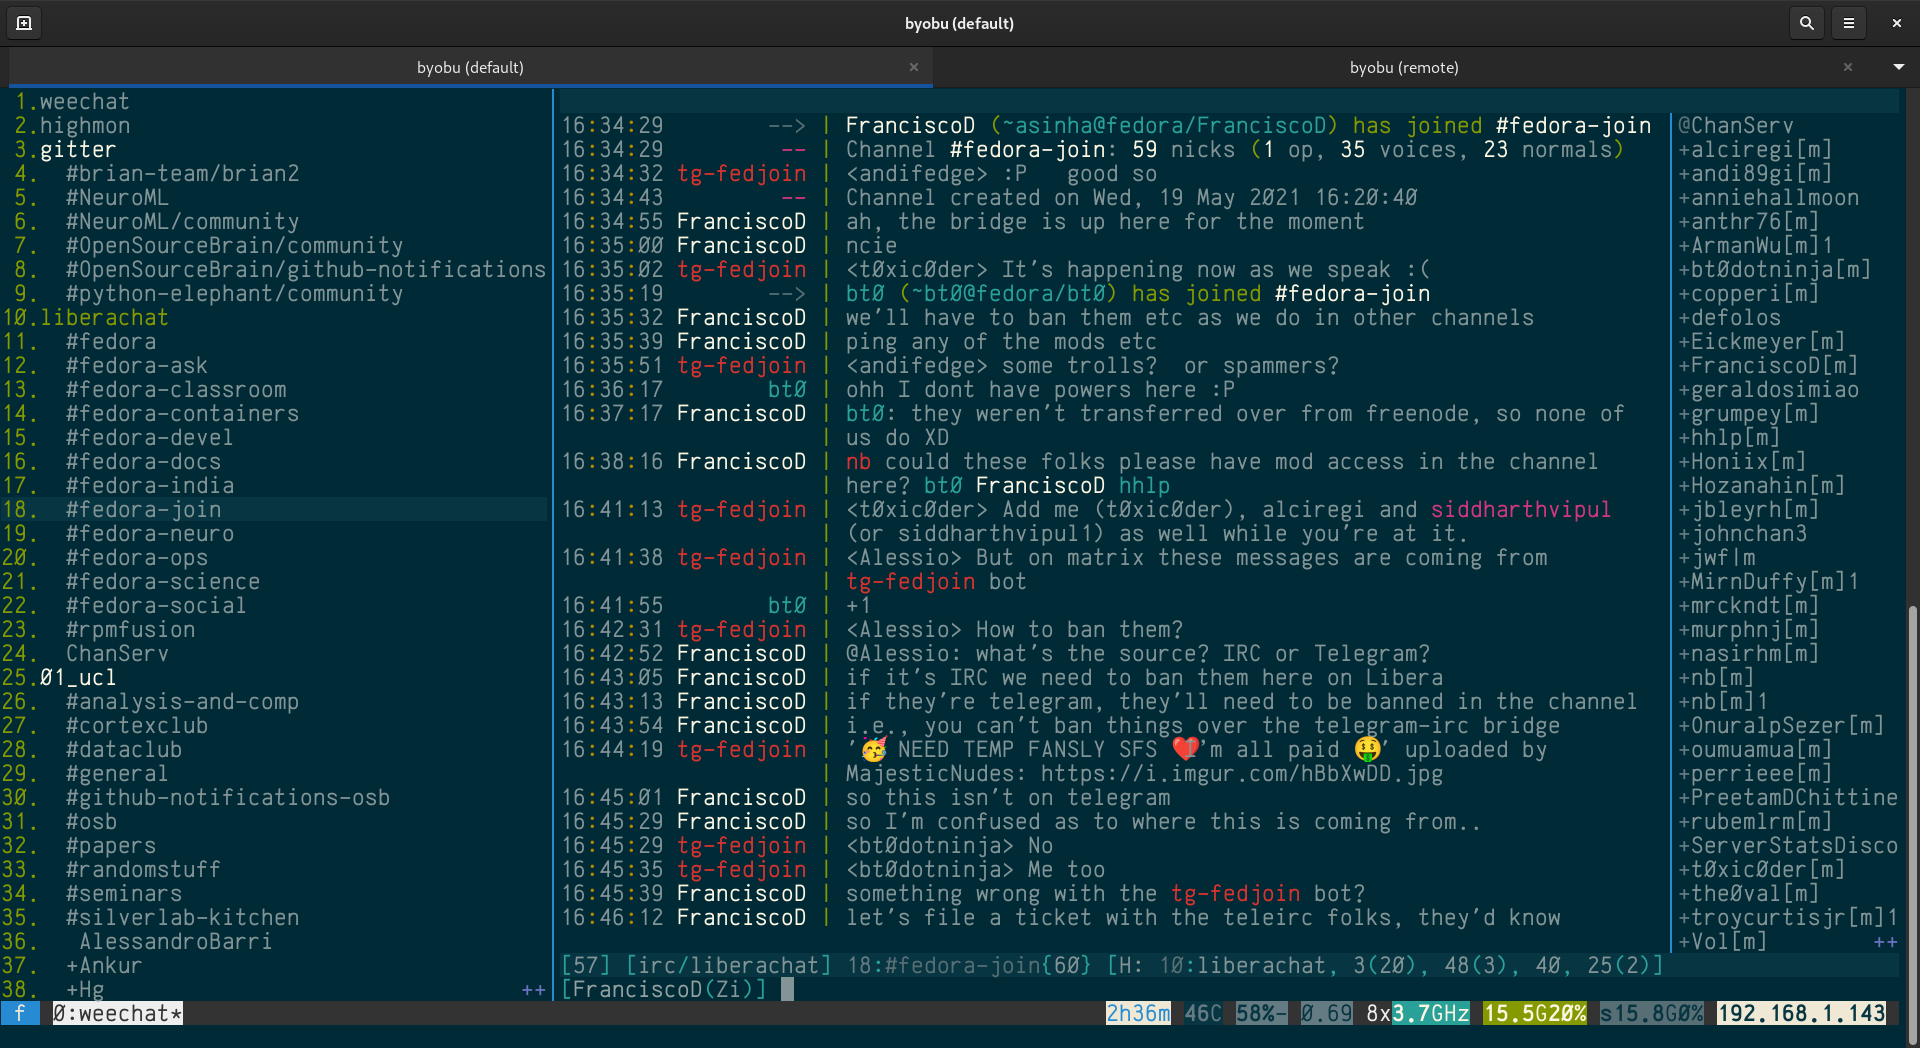The image size is (1920, 1048).
Task: Open ChanServ buffer in buffer list
Action: pos(118,654)
